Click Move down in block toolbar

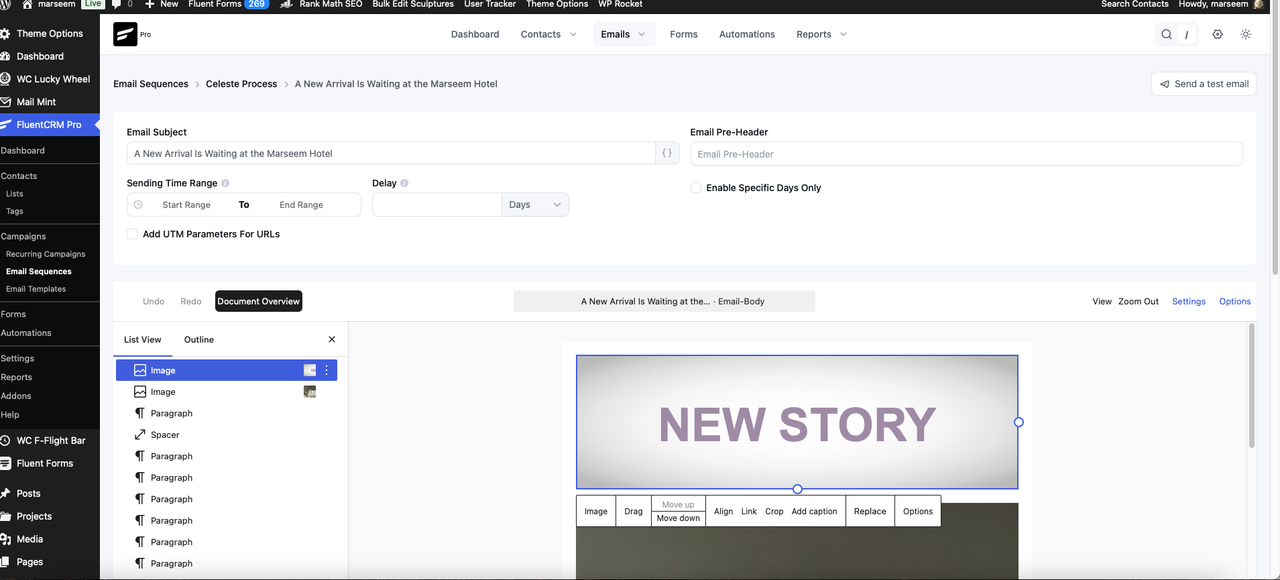(x=678, y=518)
